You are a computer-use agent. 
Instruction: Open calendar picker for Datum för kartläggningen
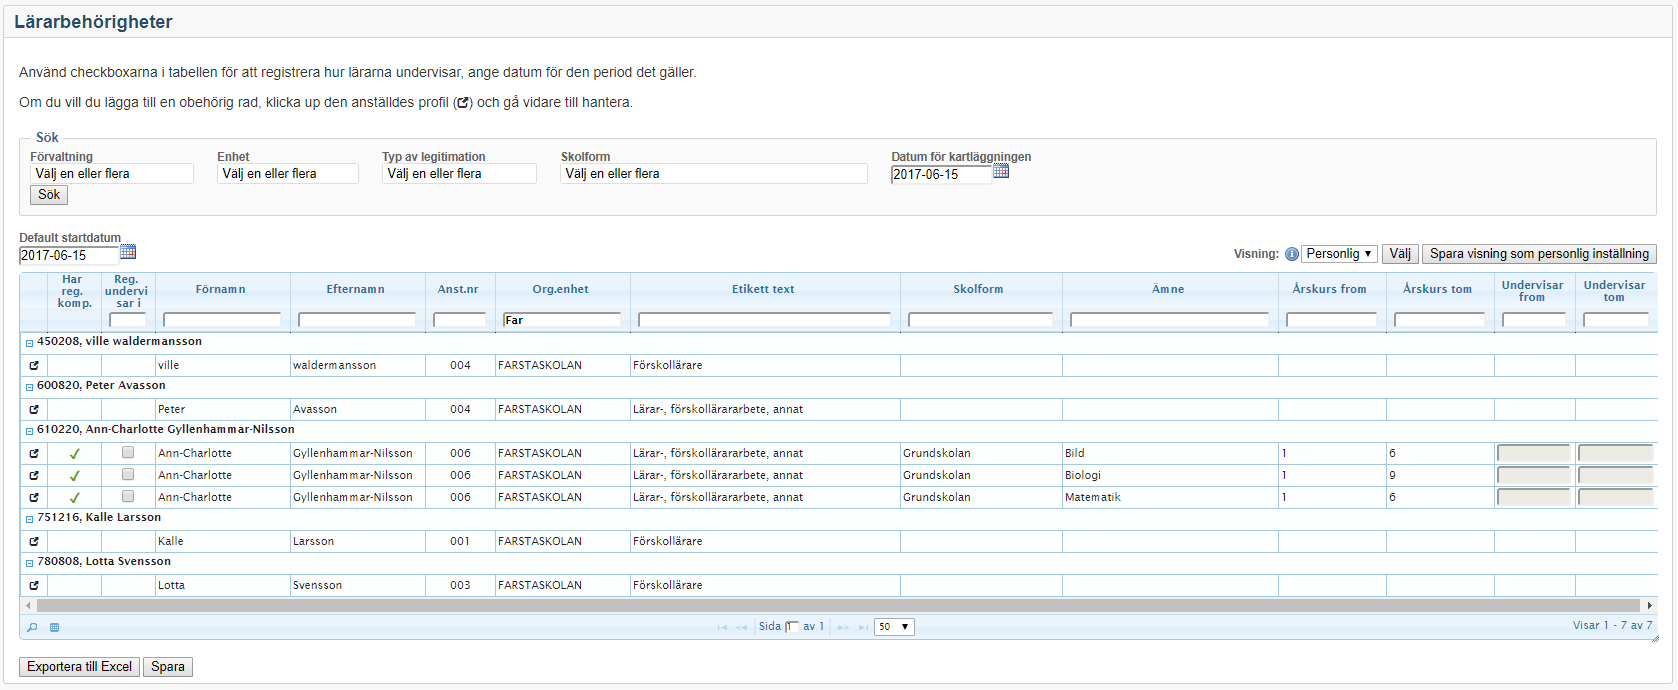(1001, 172)
